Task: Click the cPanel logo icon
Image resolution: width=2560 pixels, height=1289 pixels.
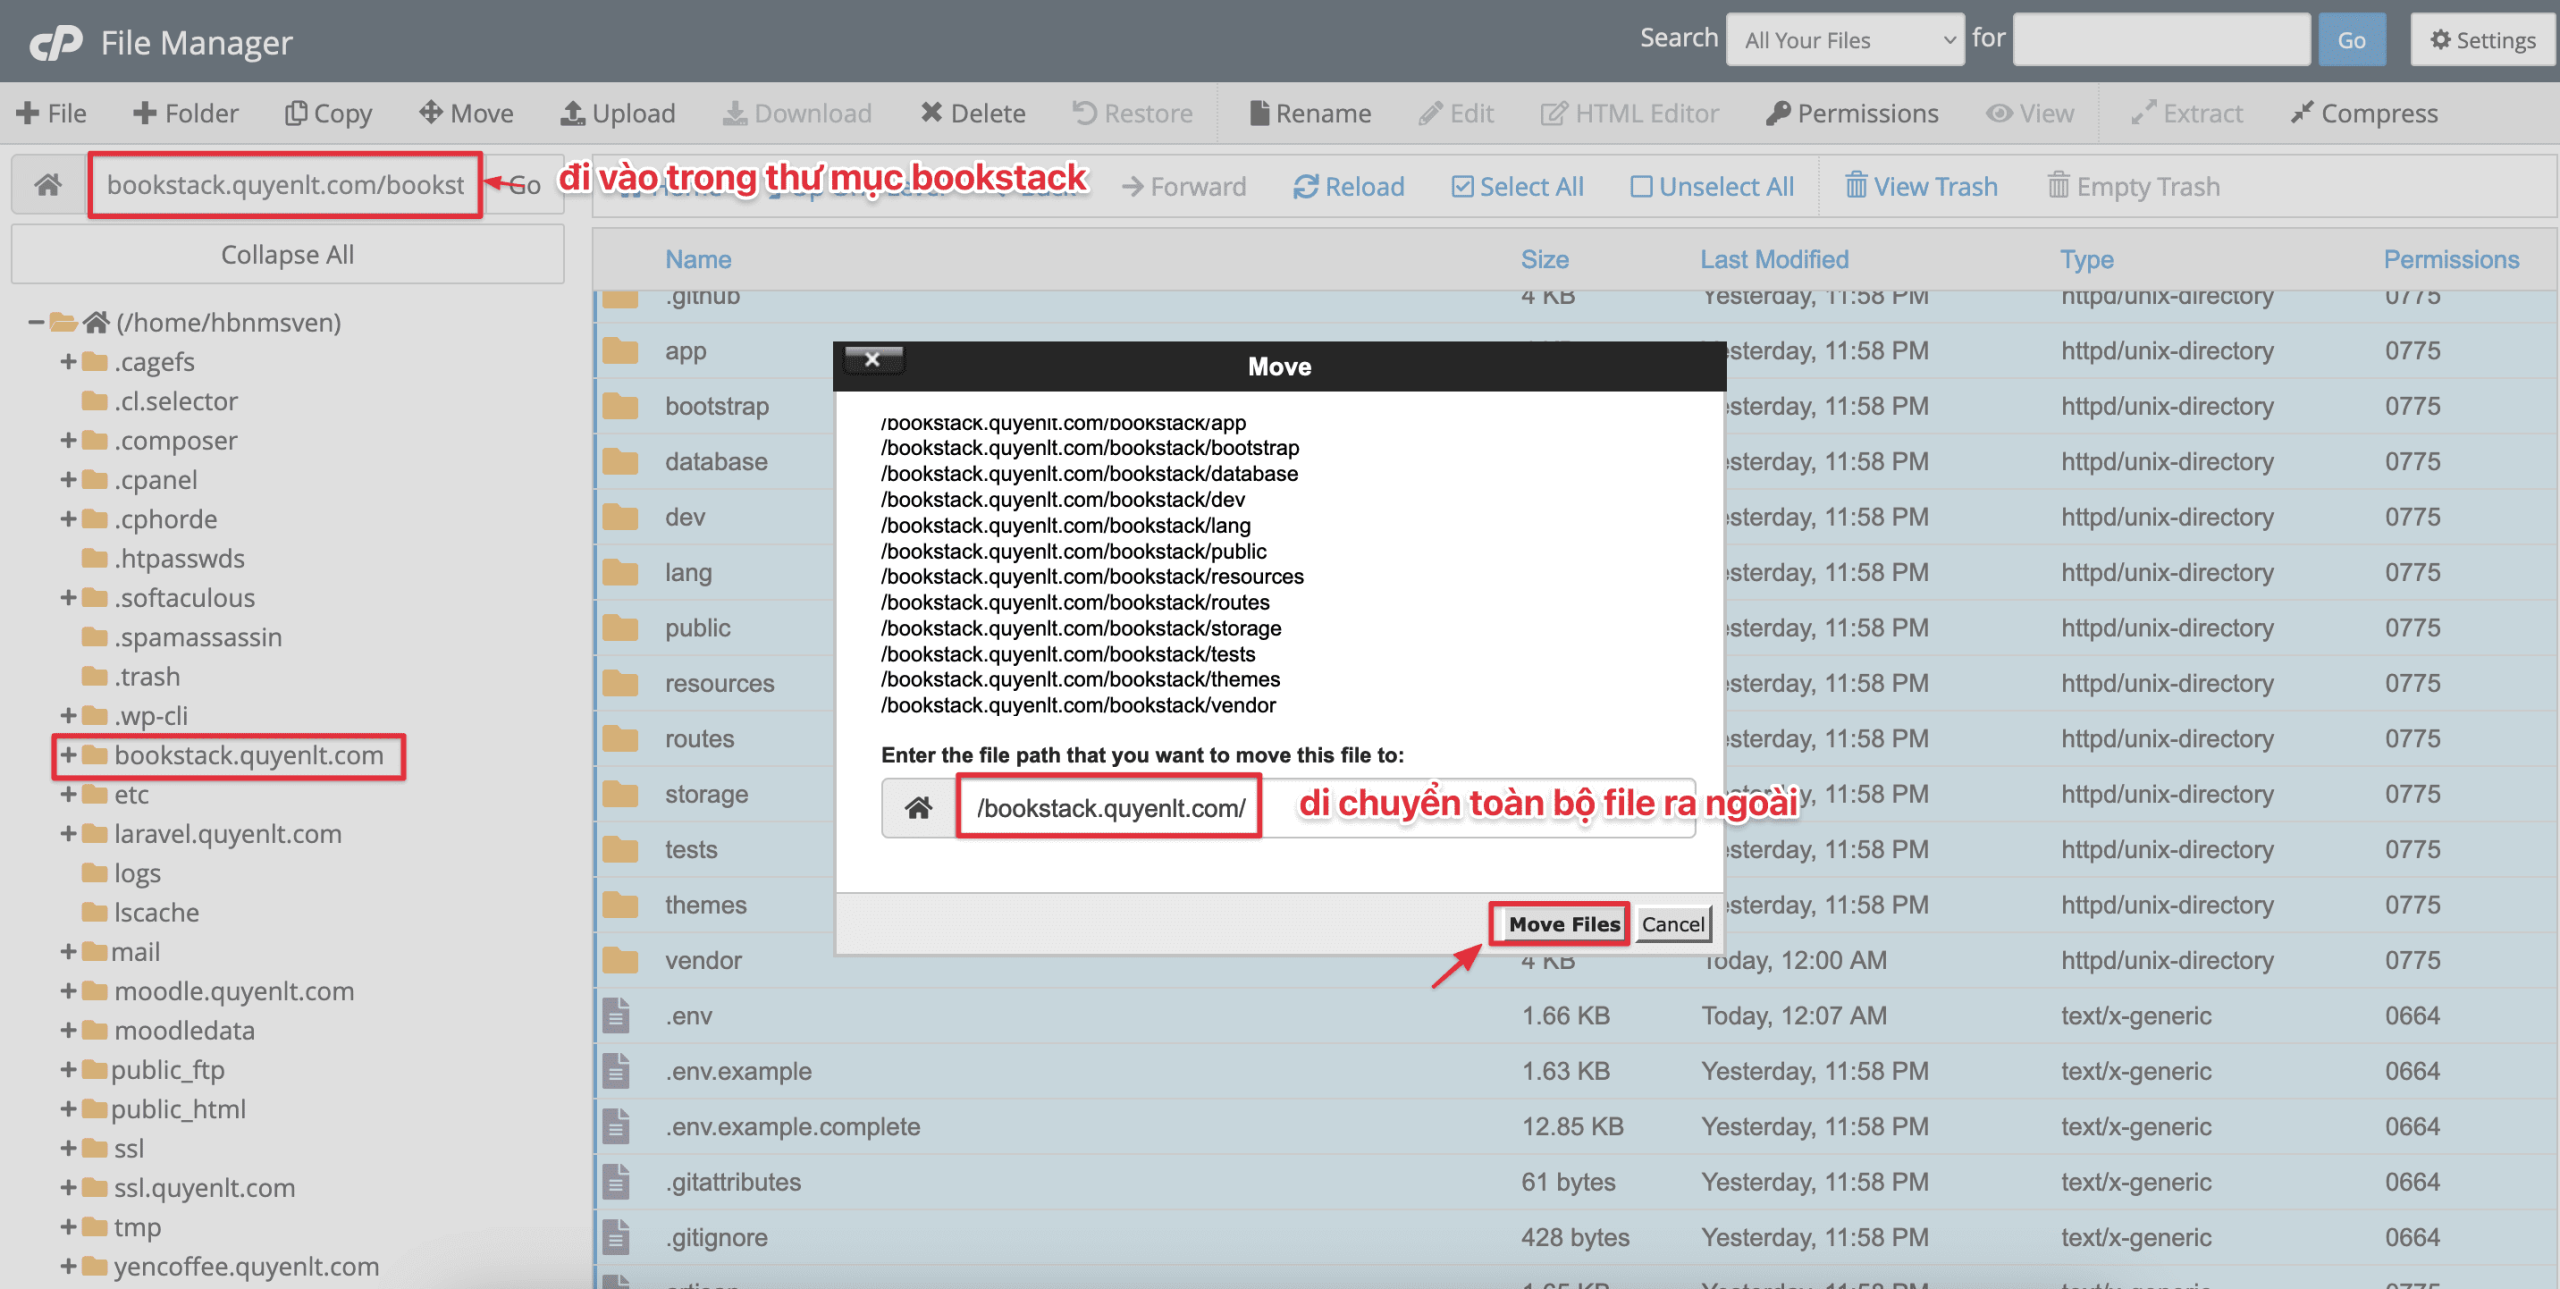Action: [x=56, y=43]
